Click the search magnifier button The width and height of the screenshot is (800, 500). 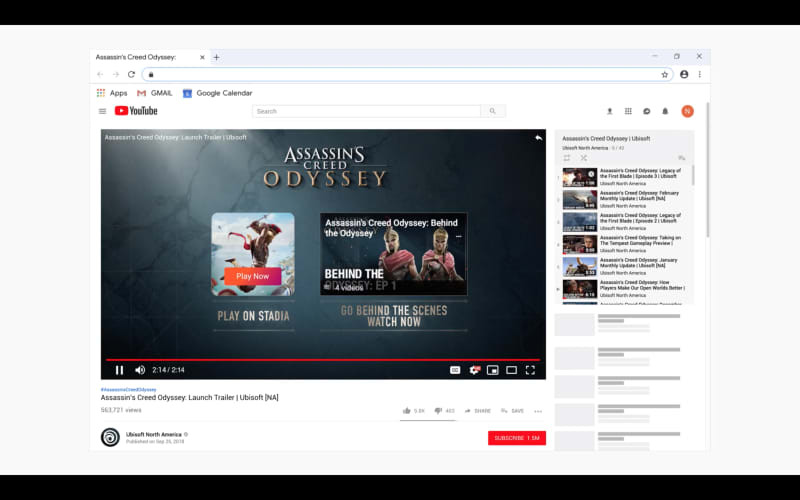[493, 111]
